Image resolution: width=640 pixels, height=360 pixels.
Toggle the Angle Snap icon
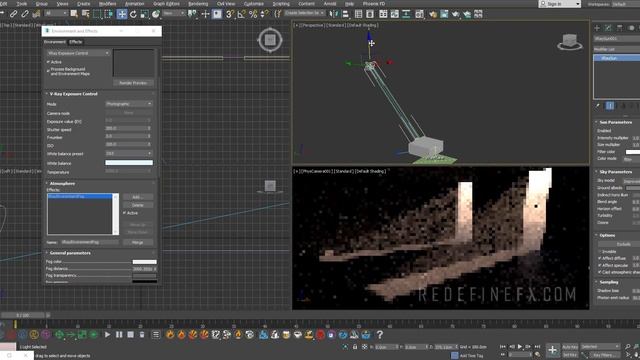tap(242, 14)
